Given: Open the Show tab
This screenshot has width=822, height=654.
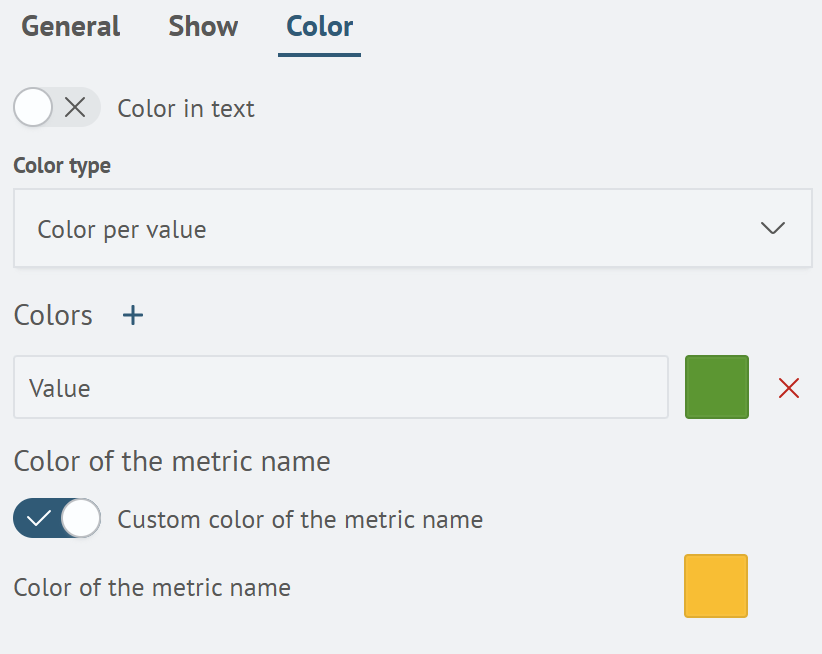Looking at the screenshot, I should [x=203, y=27].
